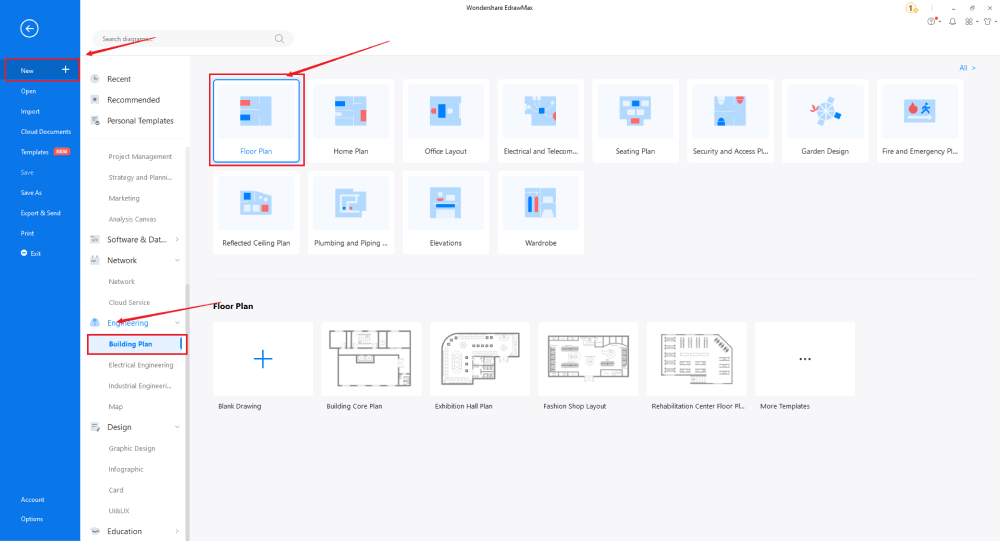
Task: Select Save As in the left menu
Action: 31,193
